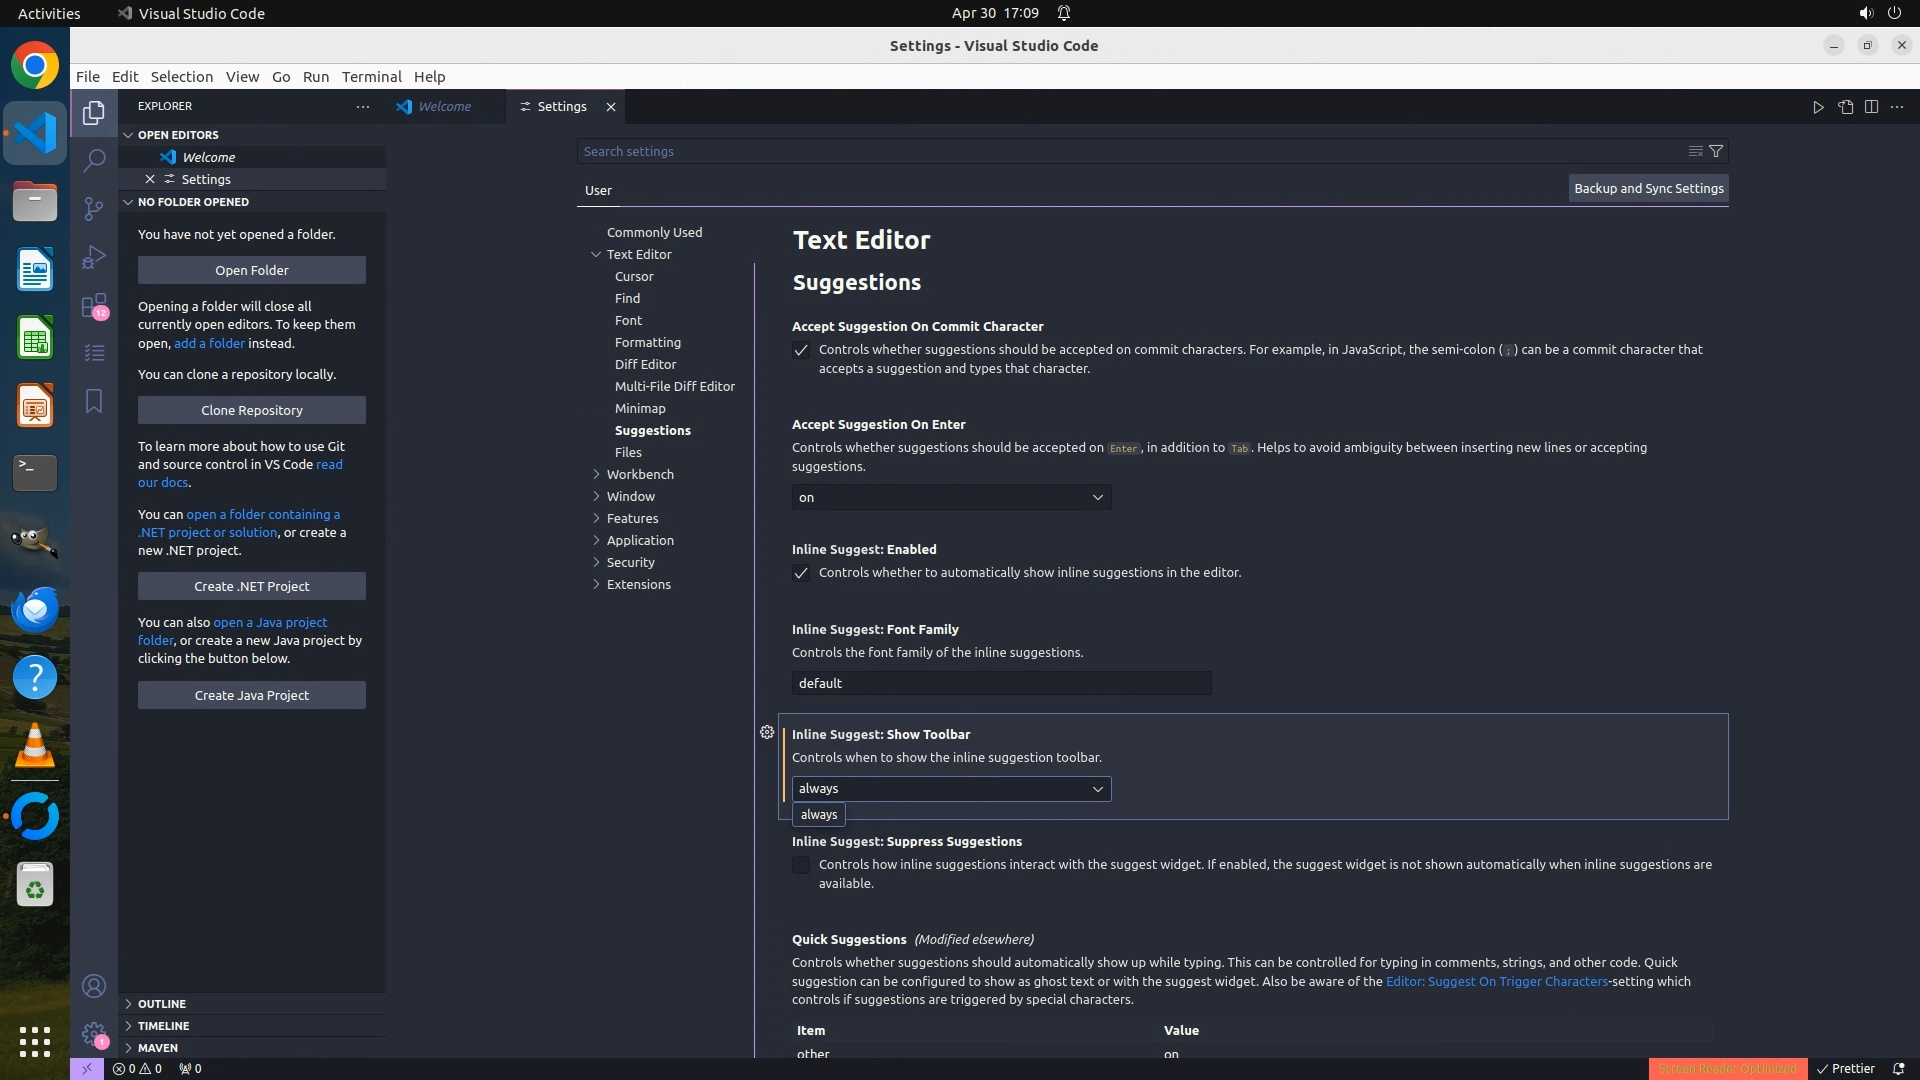Click the Accounts icon in activity bar

point(94,986)
